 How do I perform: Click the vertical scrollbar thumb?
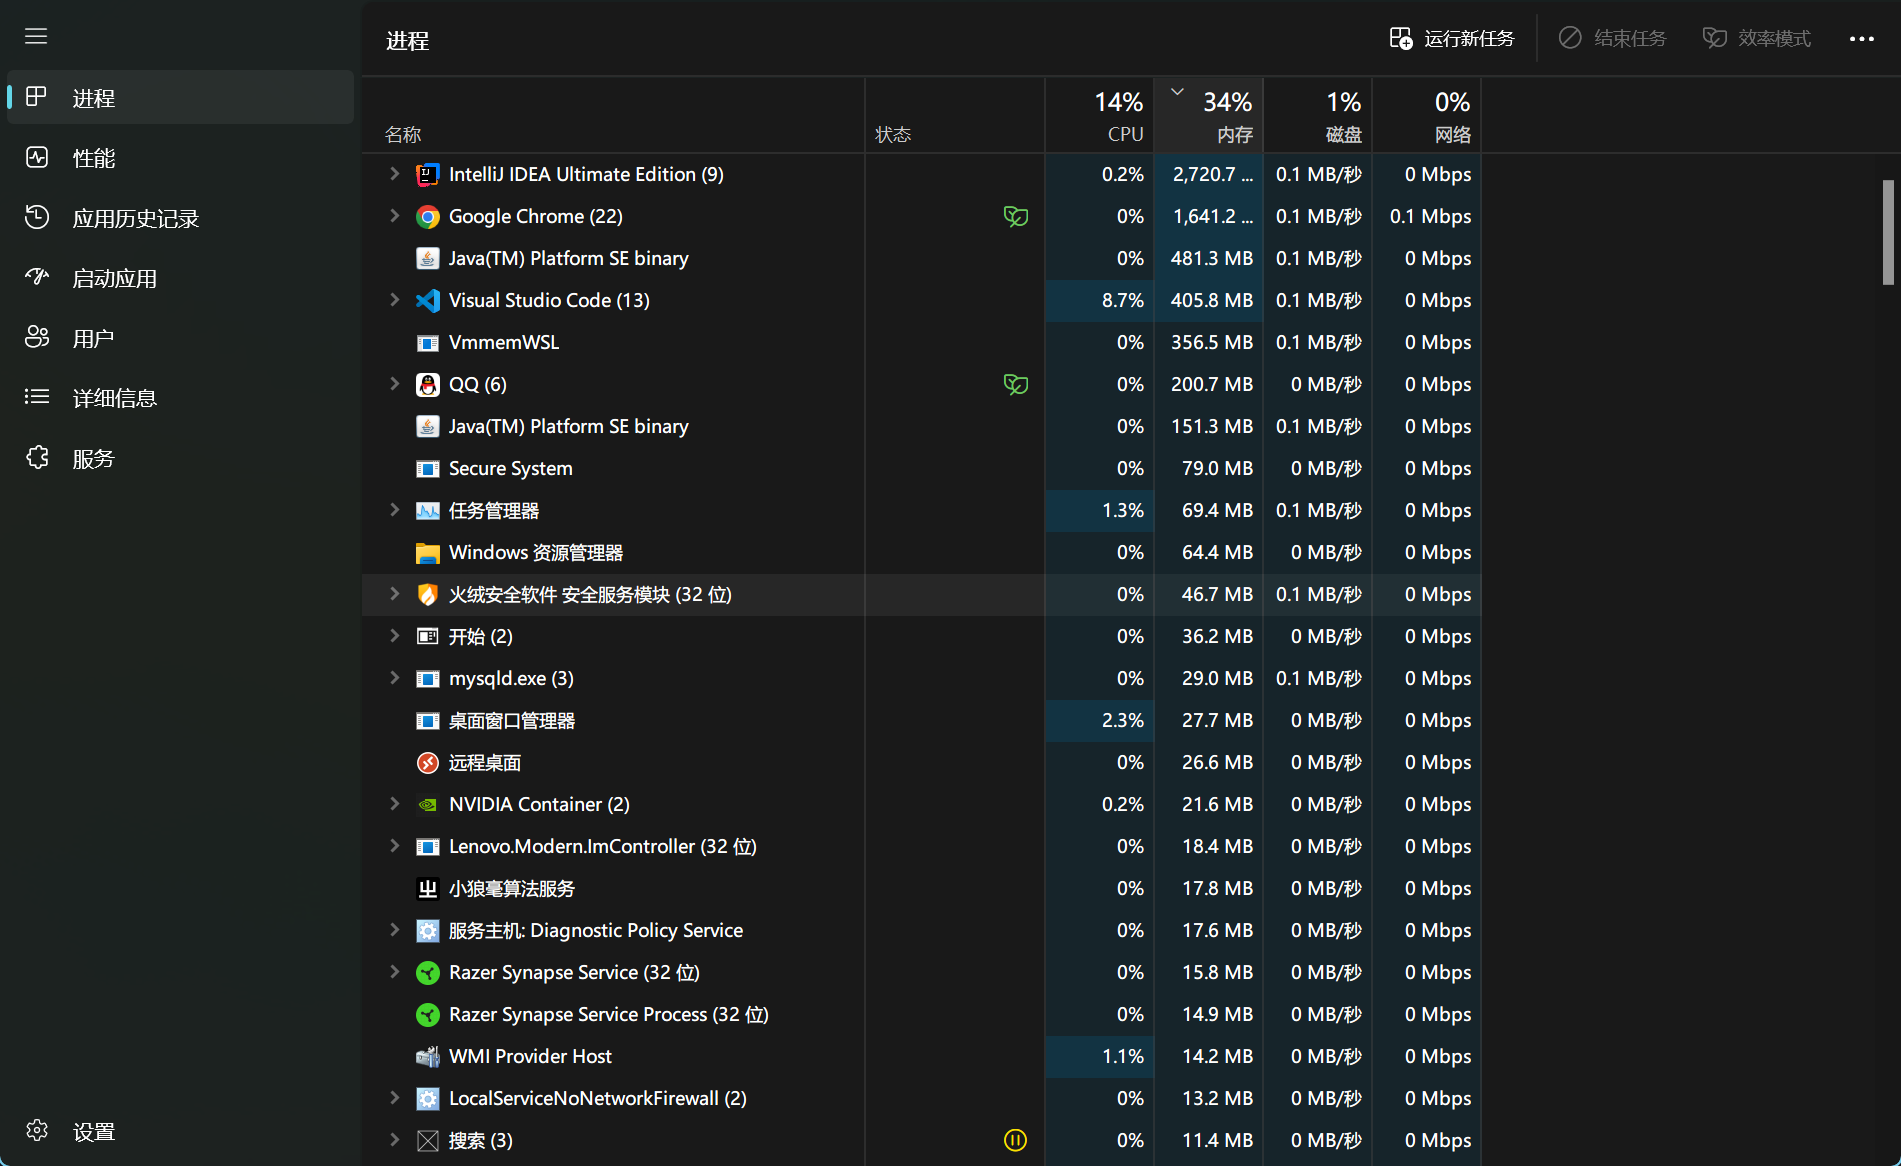pyautogui.click(x=1888, y=232)
